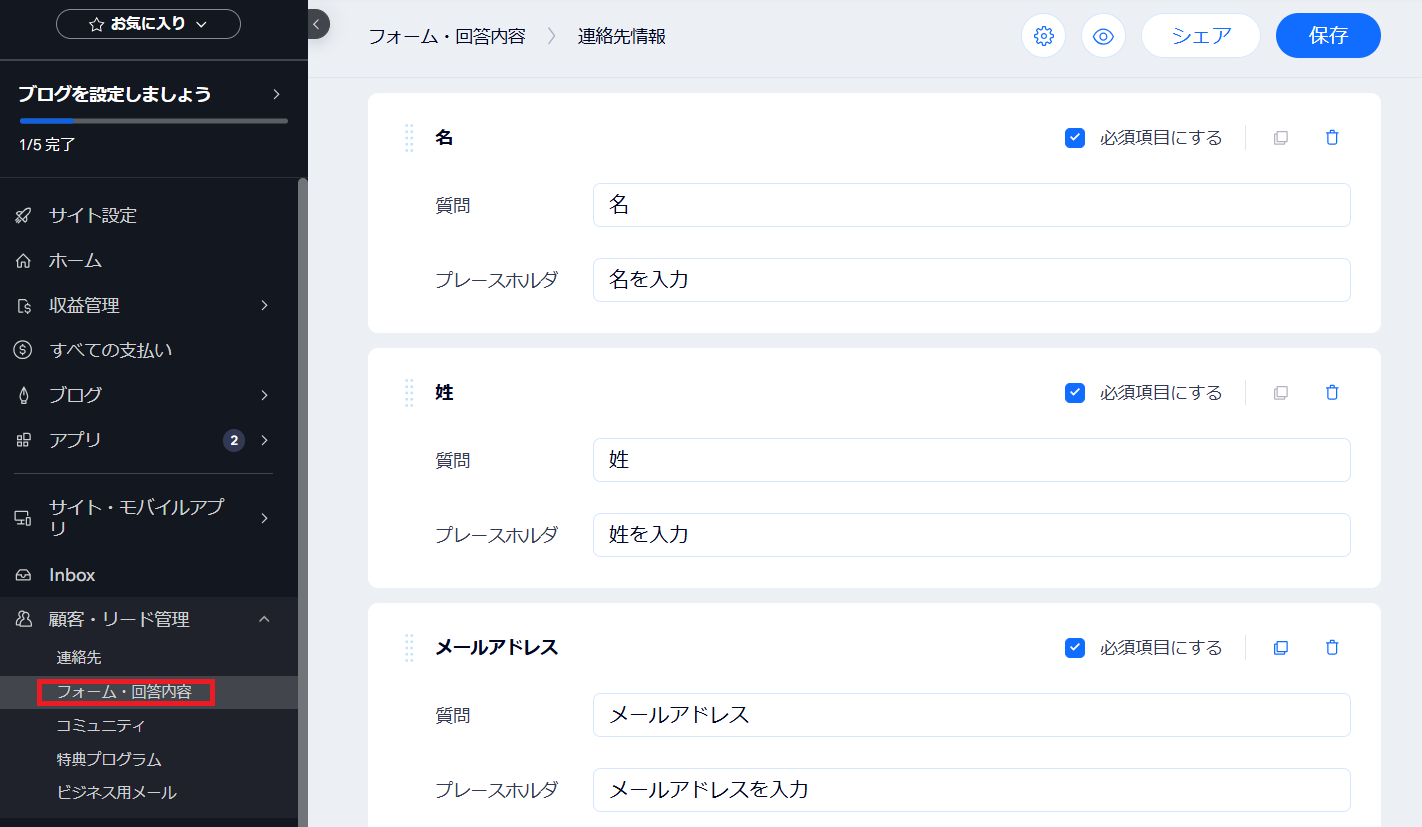Open Inbox in the sidebar

point(72,575)
